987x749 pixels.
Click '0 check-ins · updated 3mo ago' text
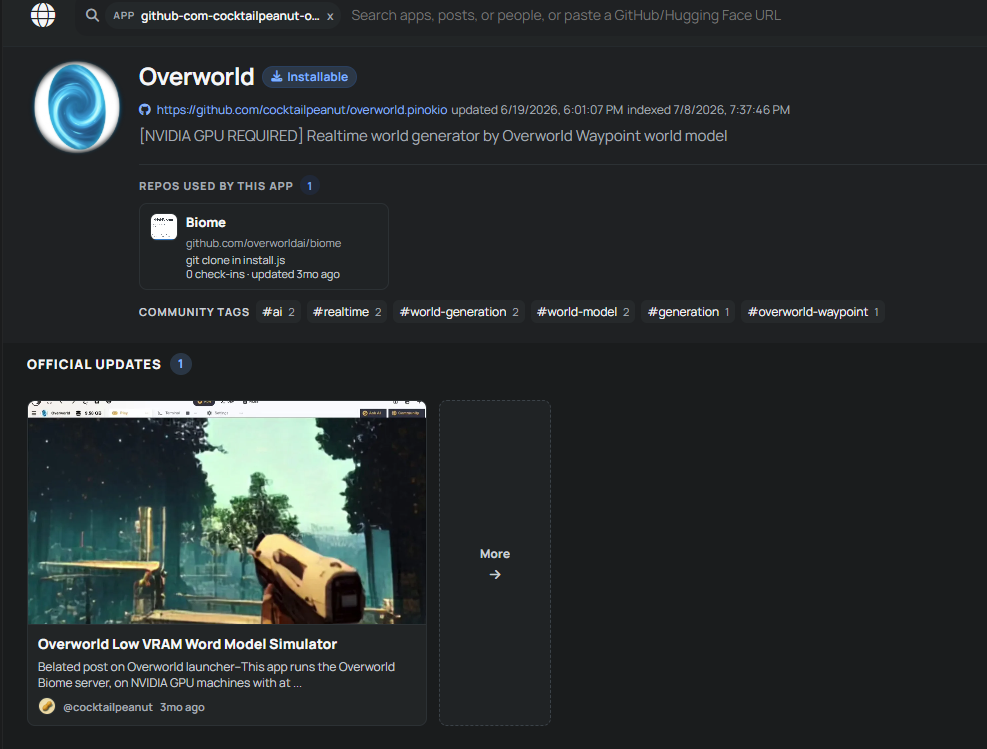[262, 274]
